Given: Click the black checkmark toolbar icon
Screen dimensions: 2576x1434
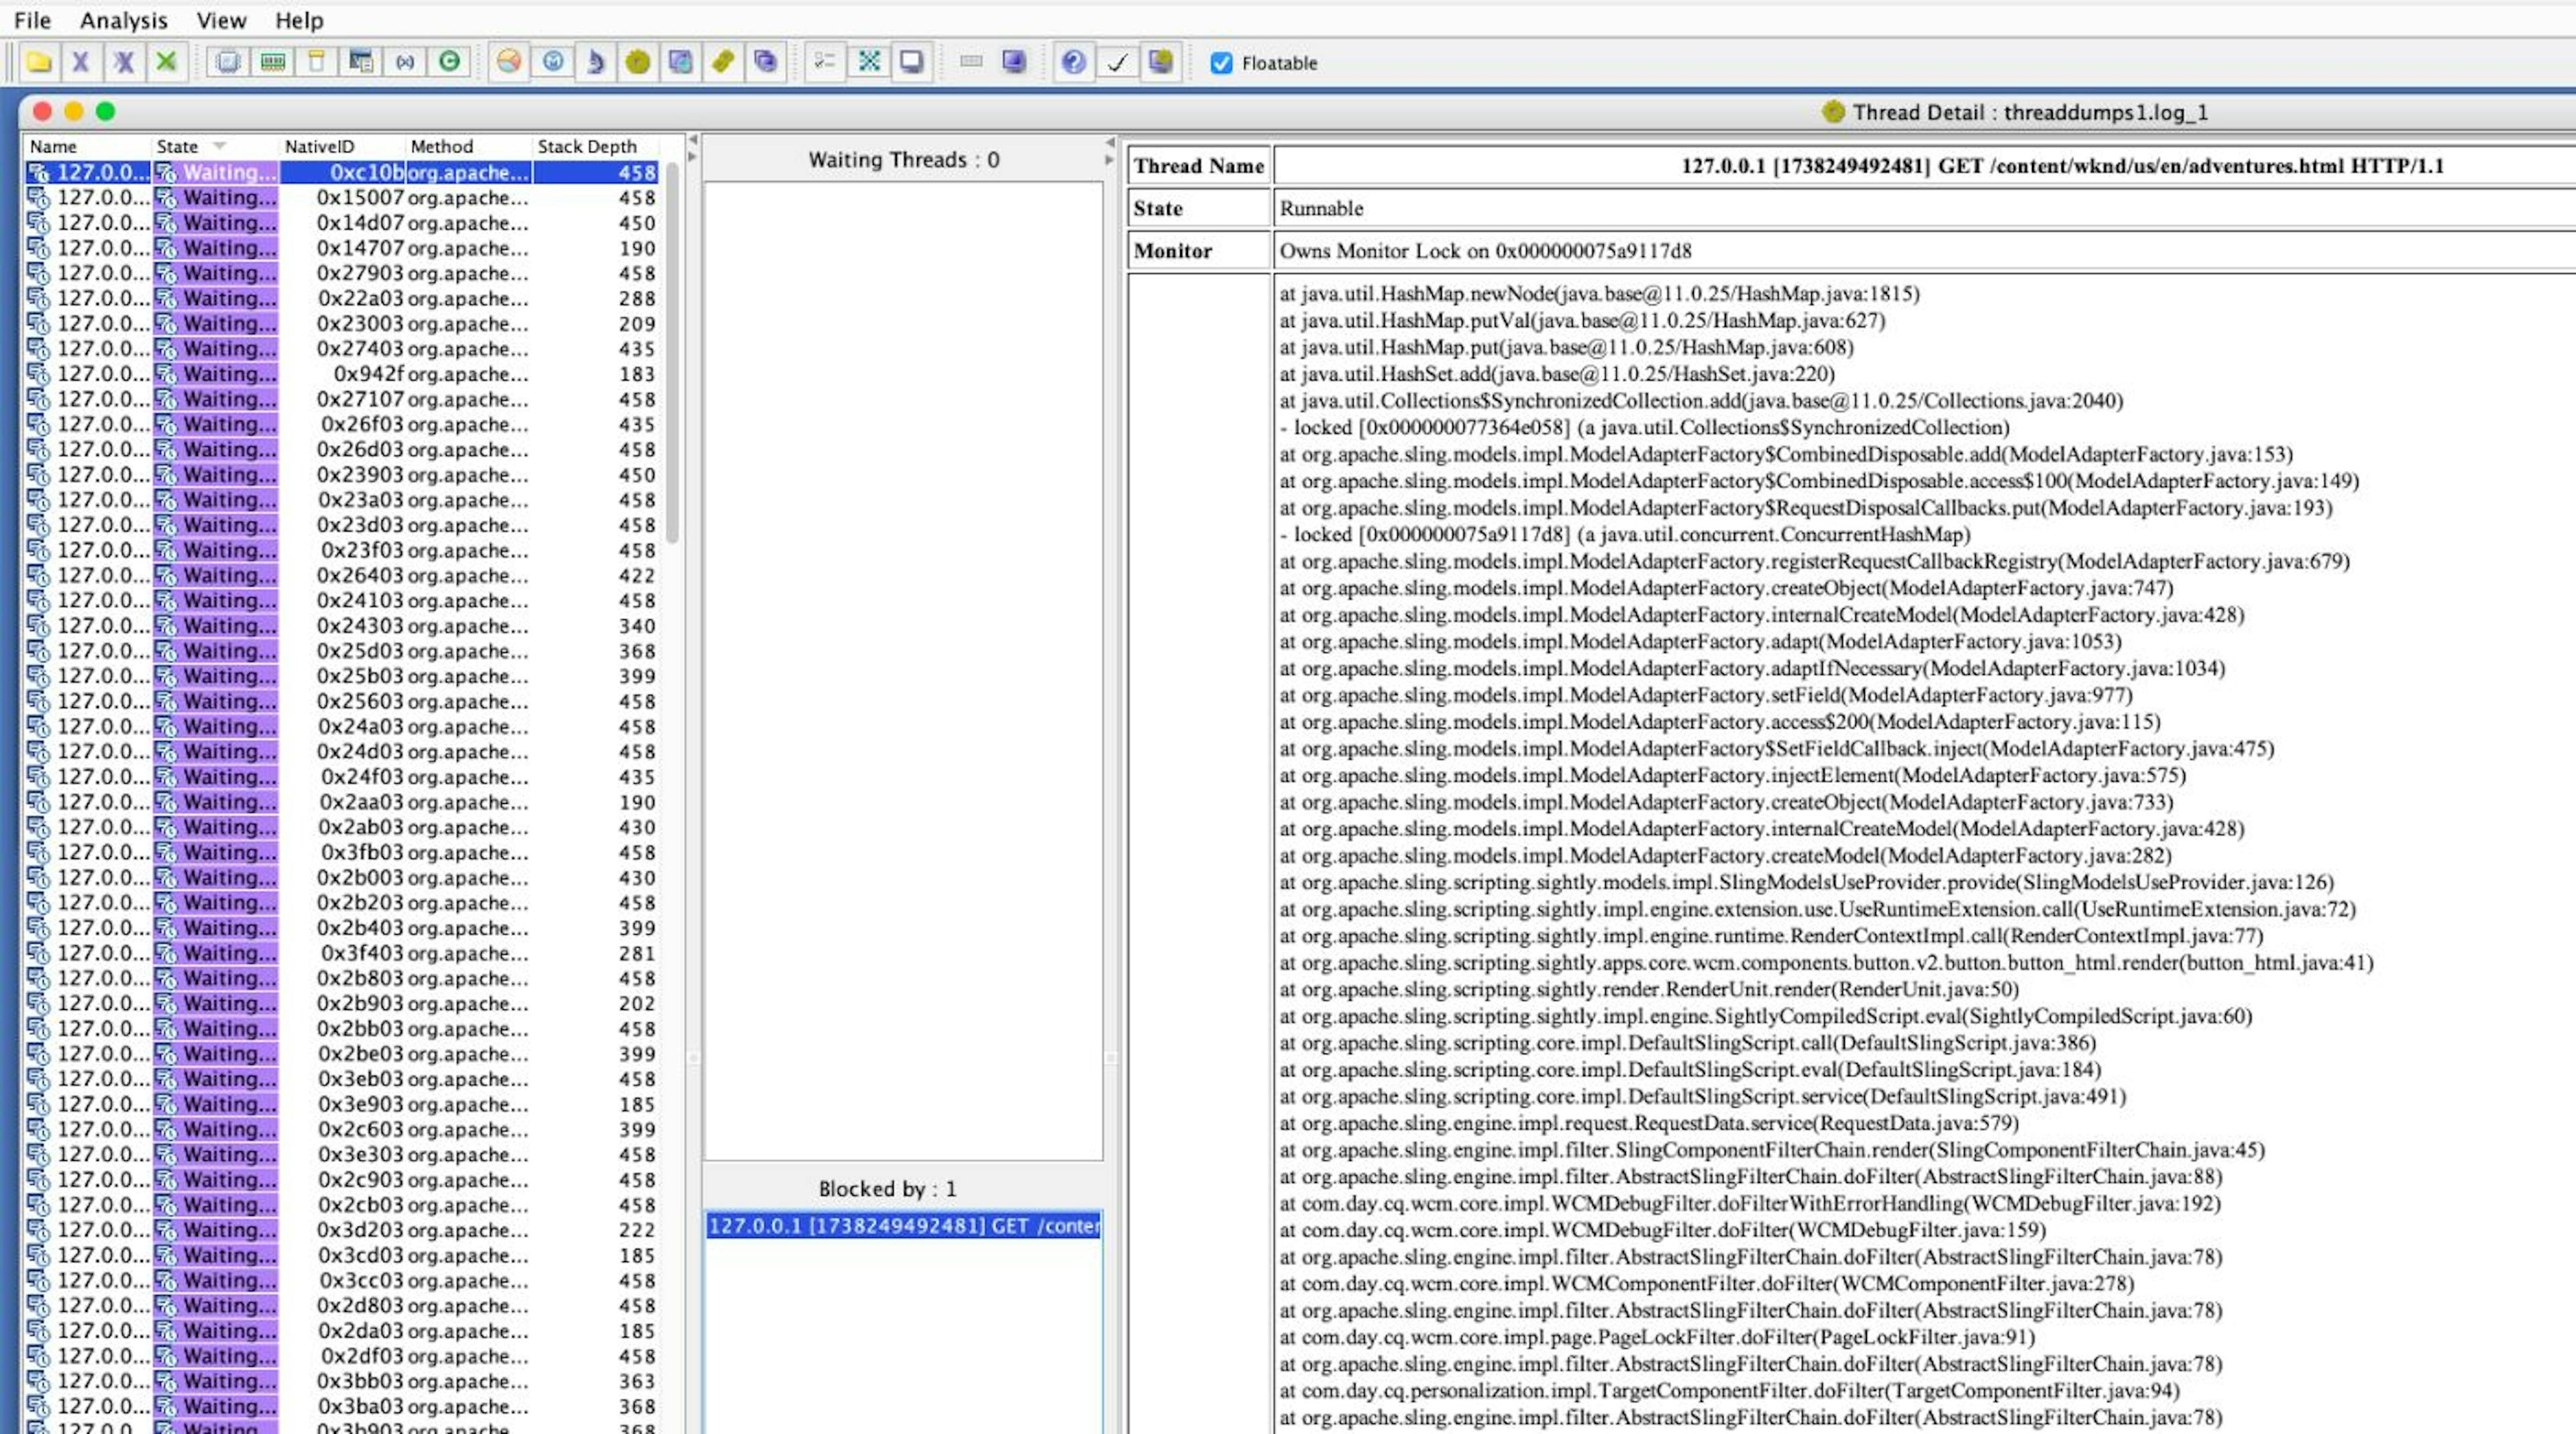Looking at the screenshot, I should [1117, 62].
